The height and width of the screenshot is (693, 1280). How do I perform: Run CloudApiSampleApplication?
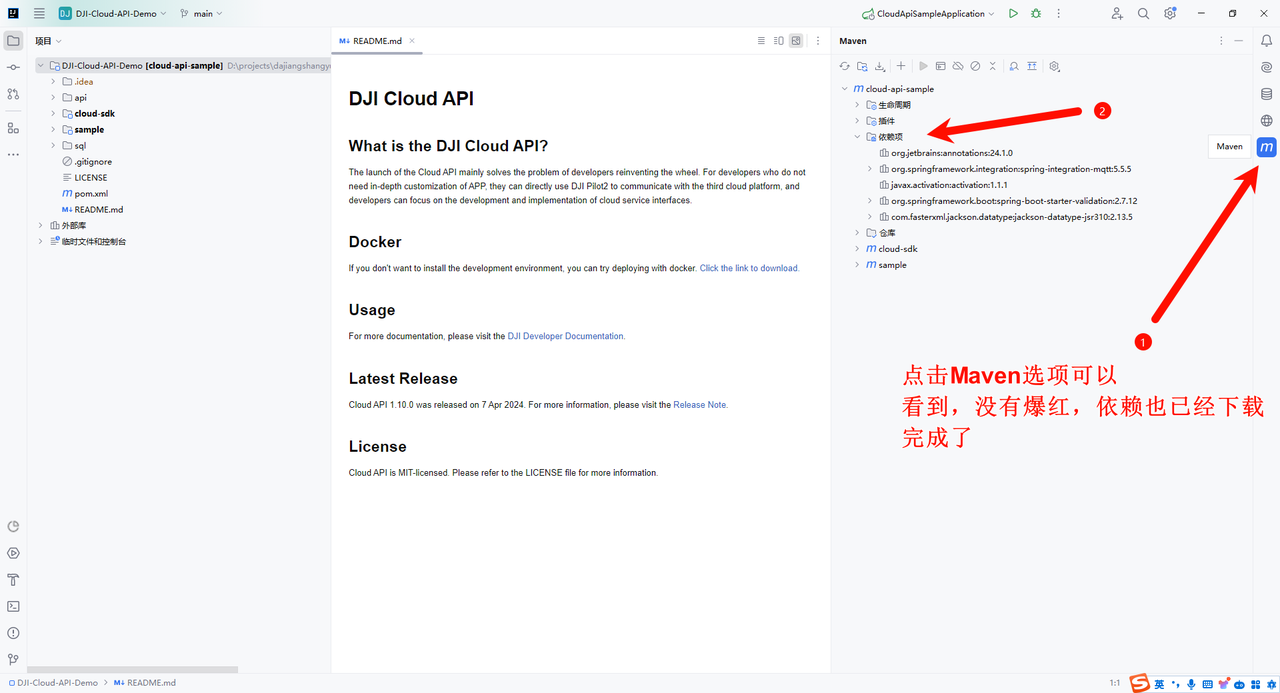coord(1013,14)
